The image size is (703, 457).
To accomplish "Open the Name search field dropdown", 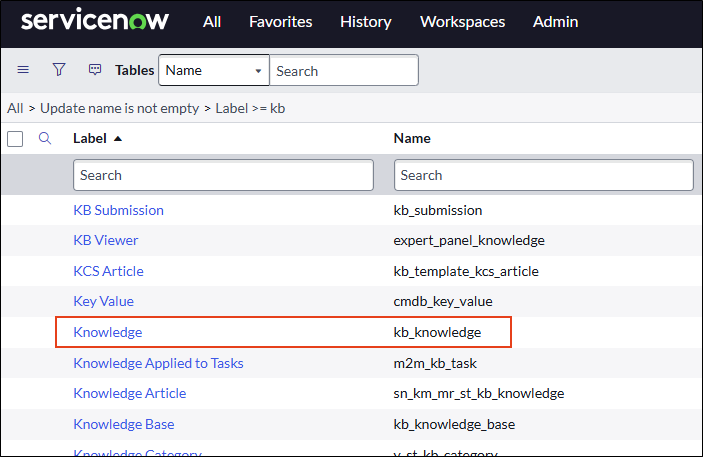I will coord(214,70).
